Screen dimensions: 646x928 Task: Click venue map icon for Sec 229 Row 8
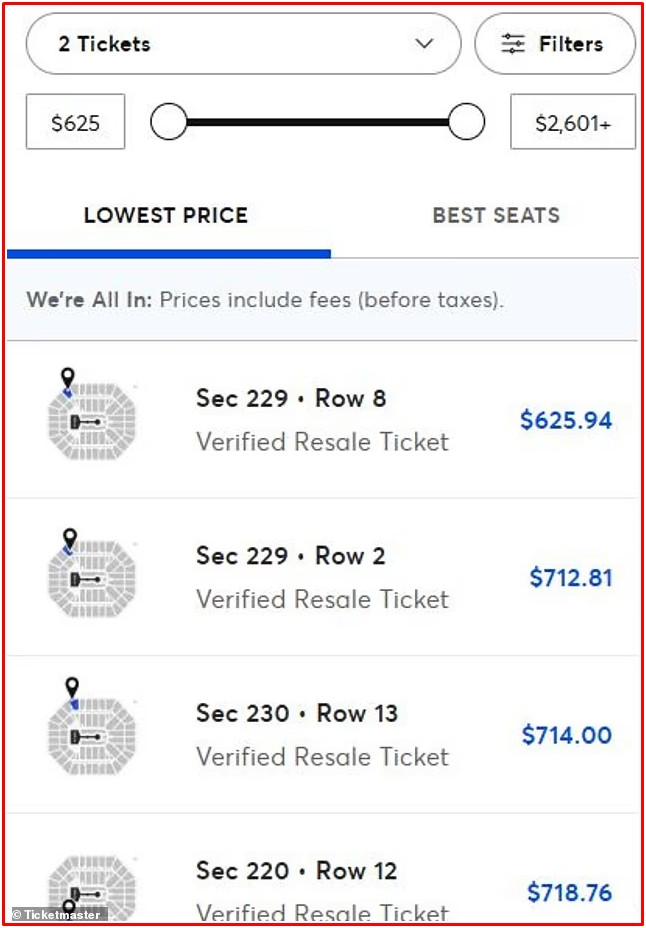tap(92, 415)
